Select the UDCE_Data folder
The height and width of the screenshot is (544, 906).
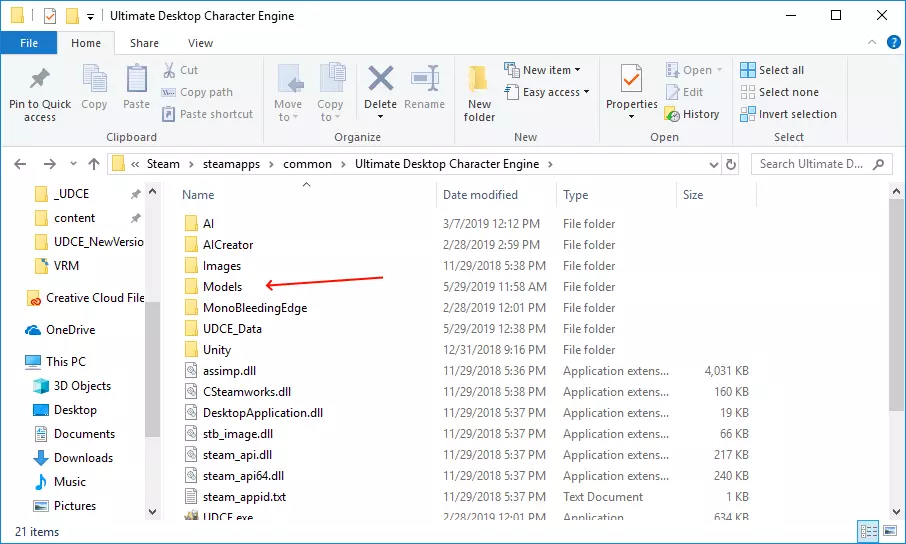(x=232, y=329)
